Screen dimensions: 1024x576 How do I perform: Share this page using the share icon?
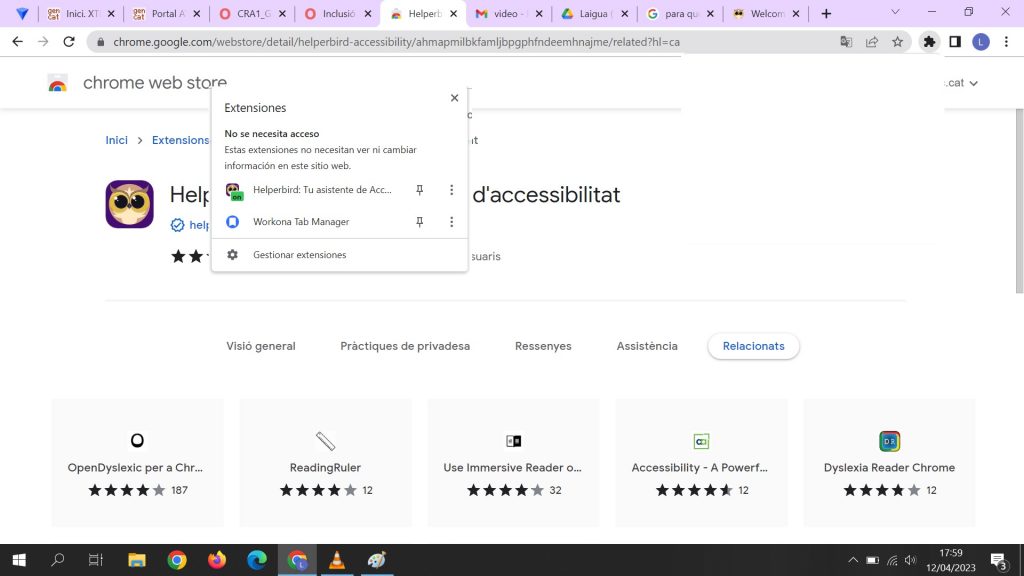coord(872,42)
